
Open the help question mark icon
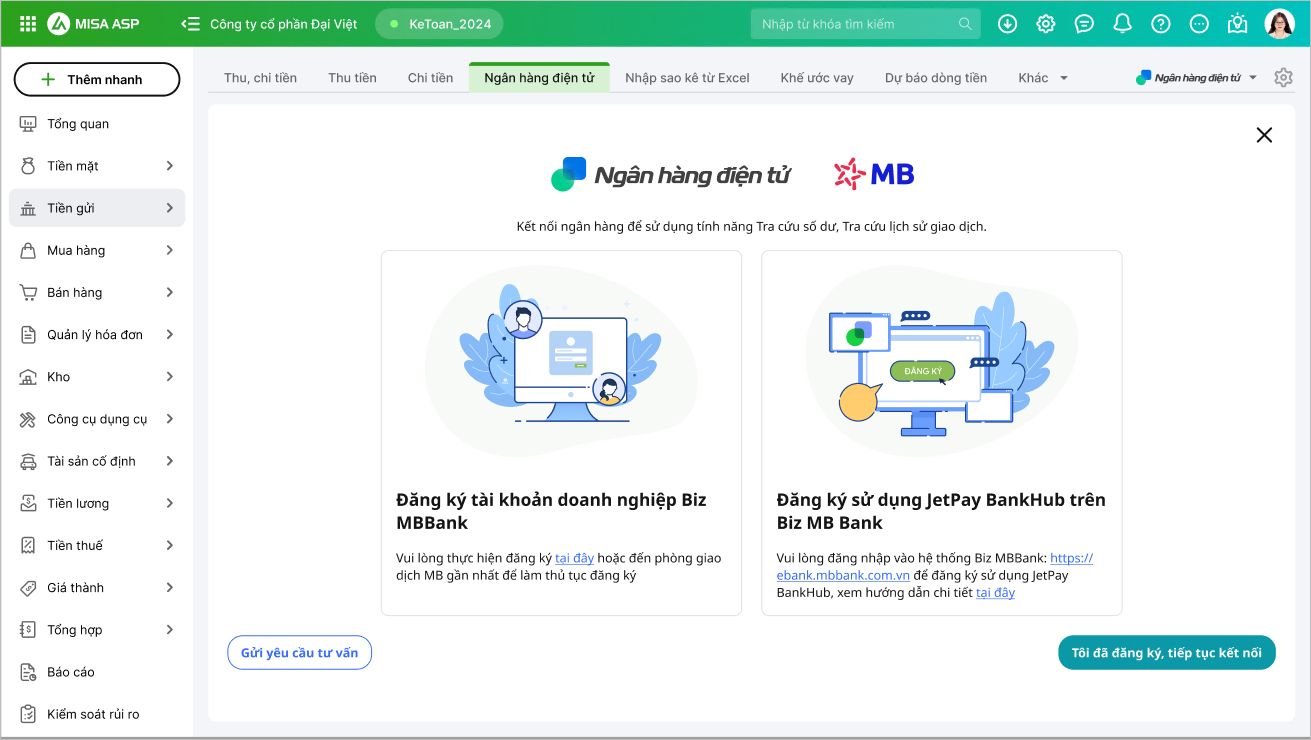click(x=1161, y=24)
